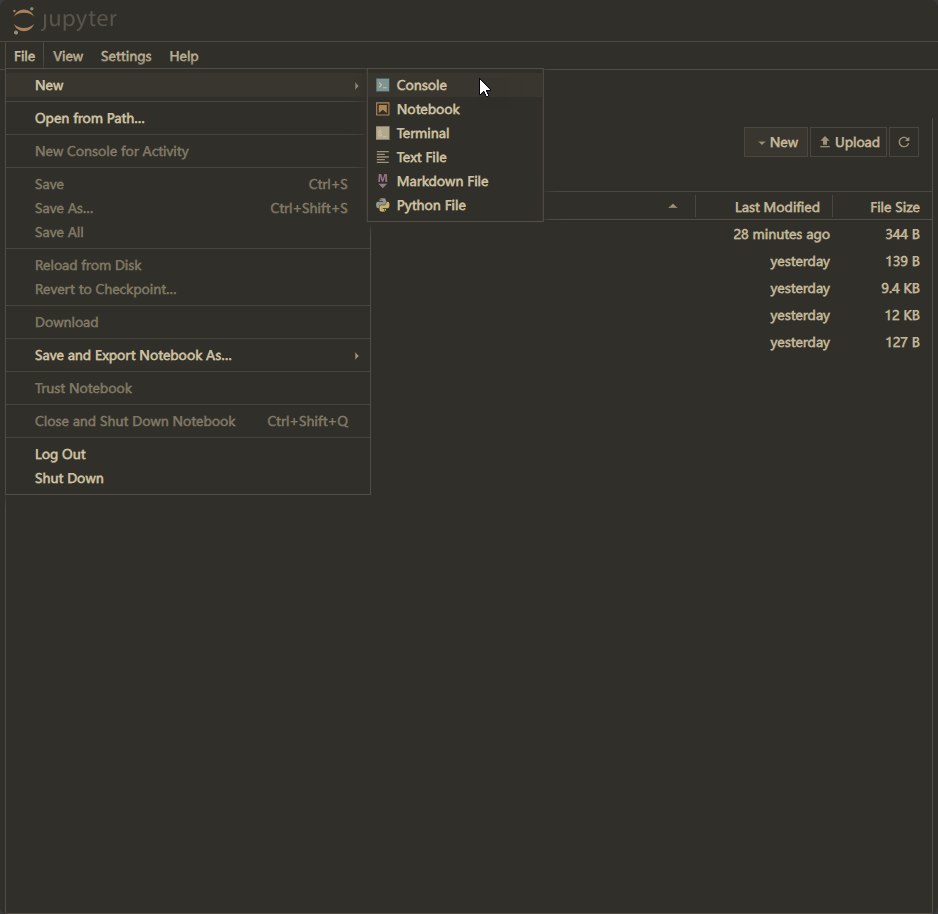Select Text File in the New submenu

click(x=455, y=157)
